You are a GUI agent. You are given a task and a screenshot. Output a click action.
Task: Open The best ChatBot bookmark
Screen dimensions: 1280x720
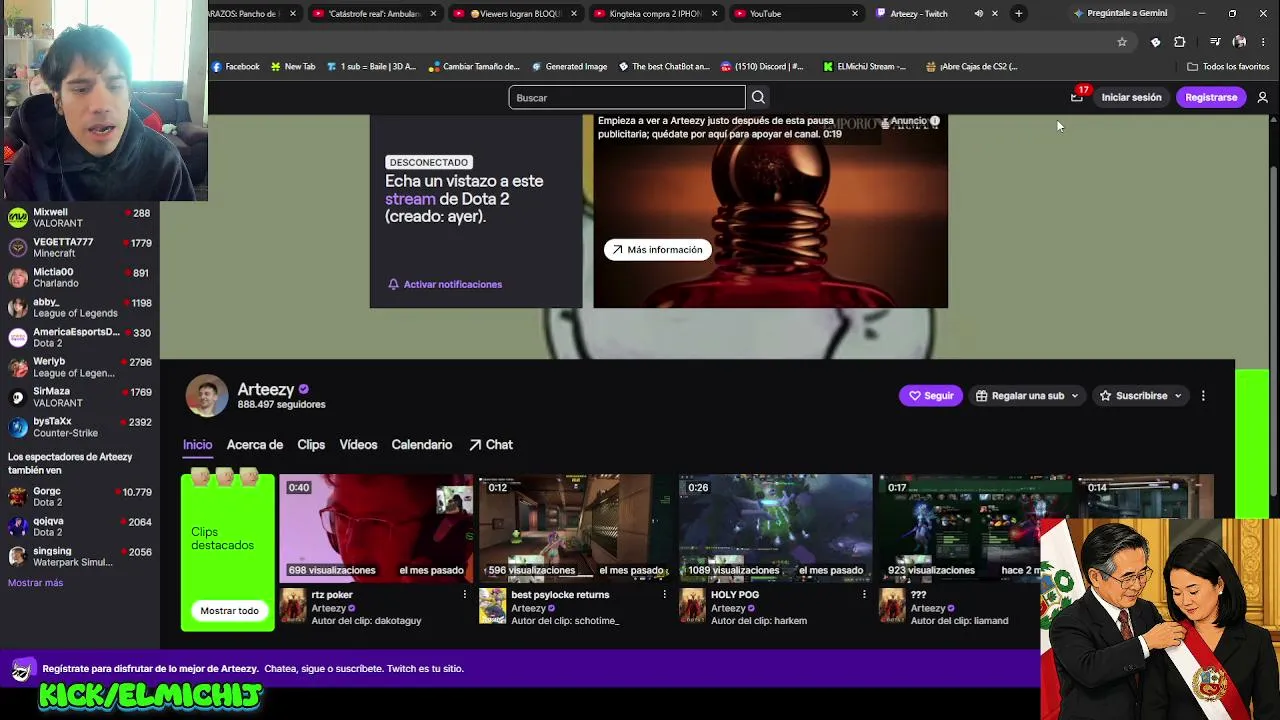664,67
